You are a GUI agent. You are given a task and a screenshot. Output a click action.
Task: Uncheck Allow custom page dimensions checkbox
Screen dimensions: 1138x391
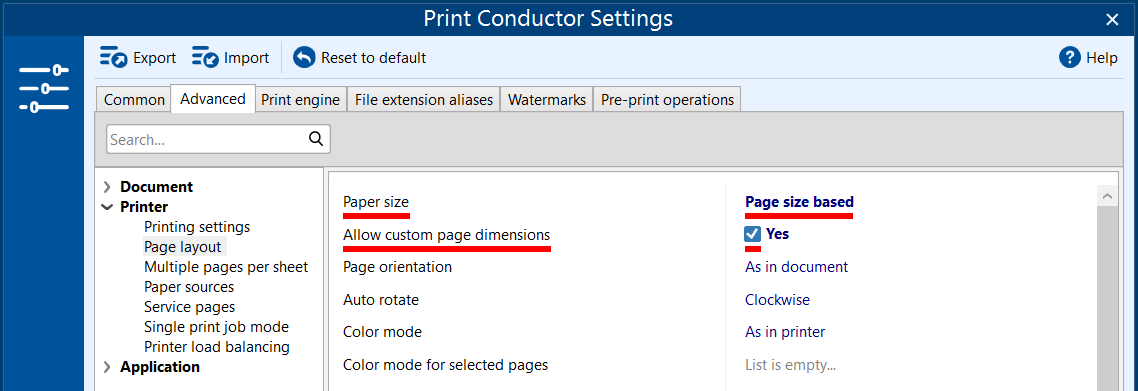coord(753,234)
